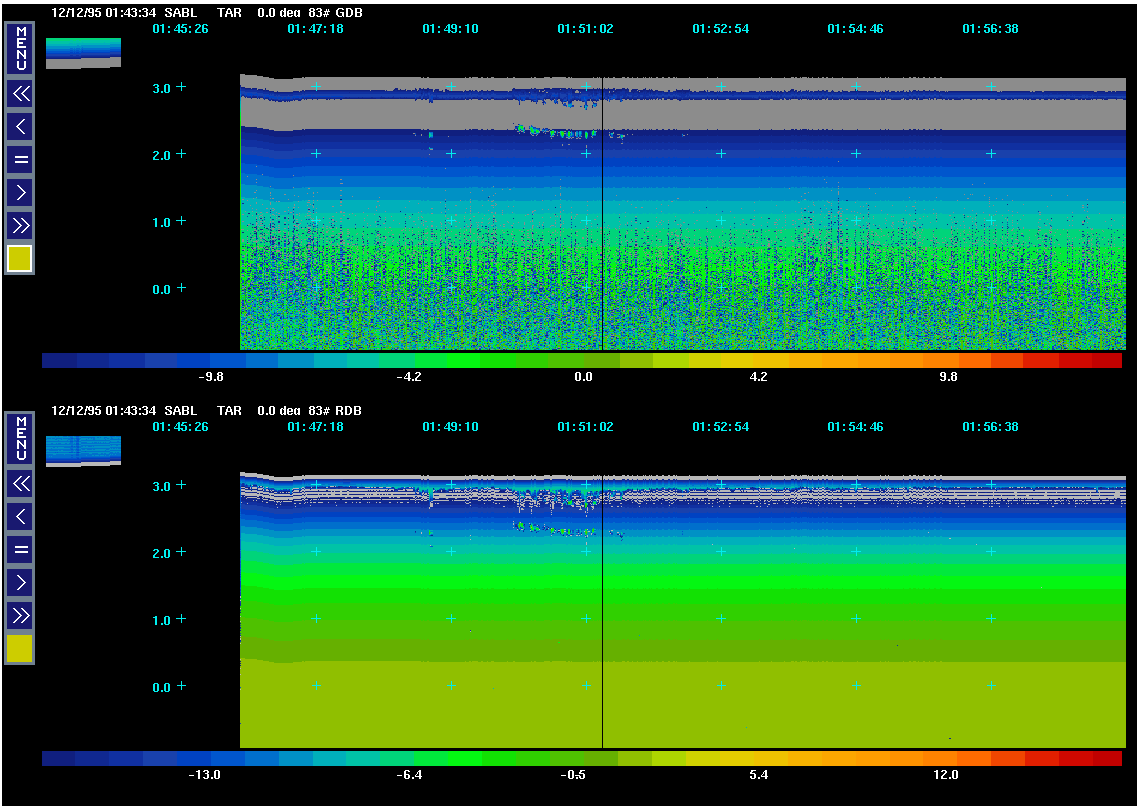1141x810 pixels.
Task: Step forward with single right arrow, top panel
Action: [20, 191]
